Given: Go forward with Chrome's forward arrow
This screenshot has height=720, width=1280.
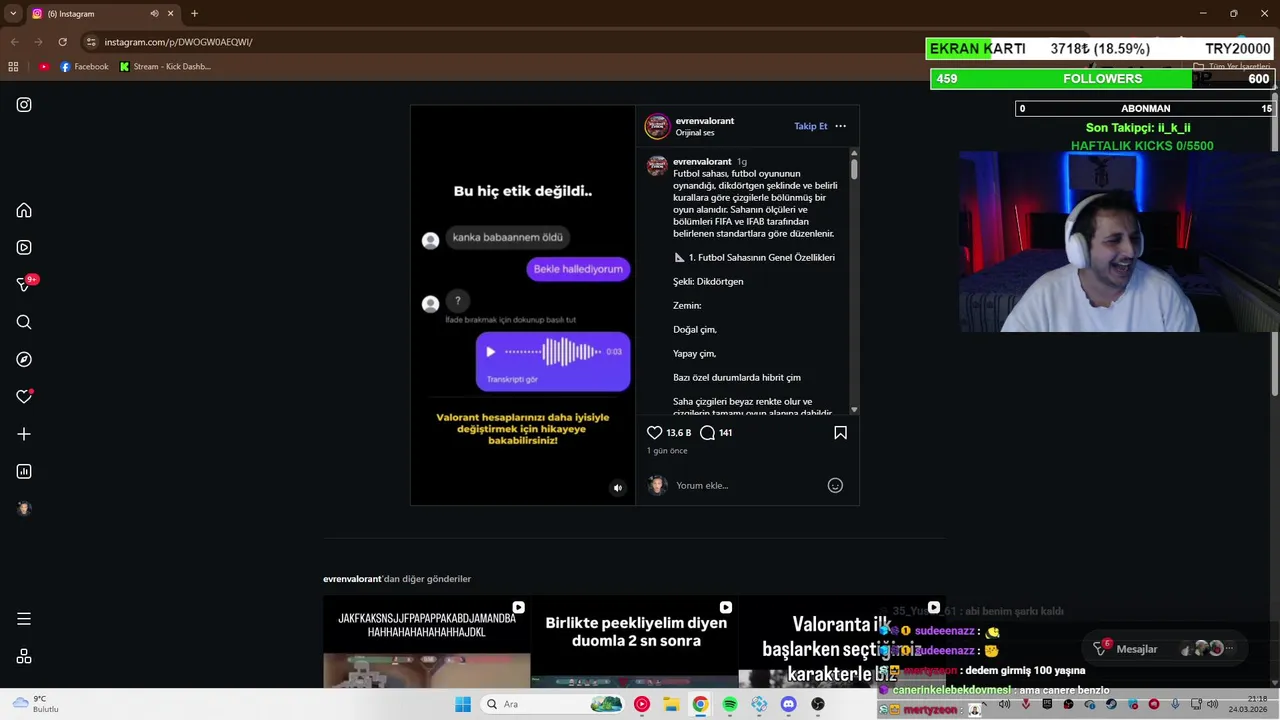Looking at the screenshot, I should (38, 42).
